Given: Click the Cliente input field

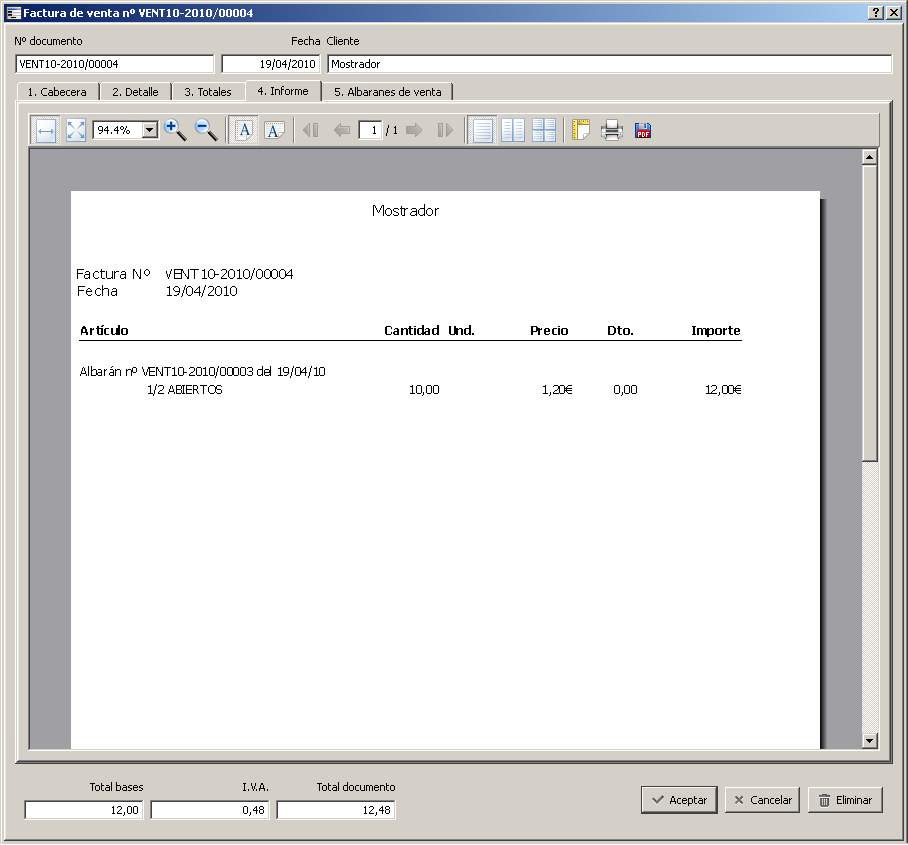Looking at the screenshot, I should [x=609, y=64].
